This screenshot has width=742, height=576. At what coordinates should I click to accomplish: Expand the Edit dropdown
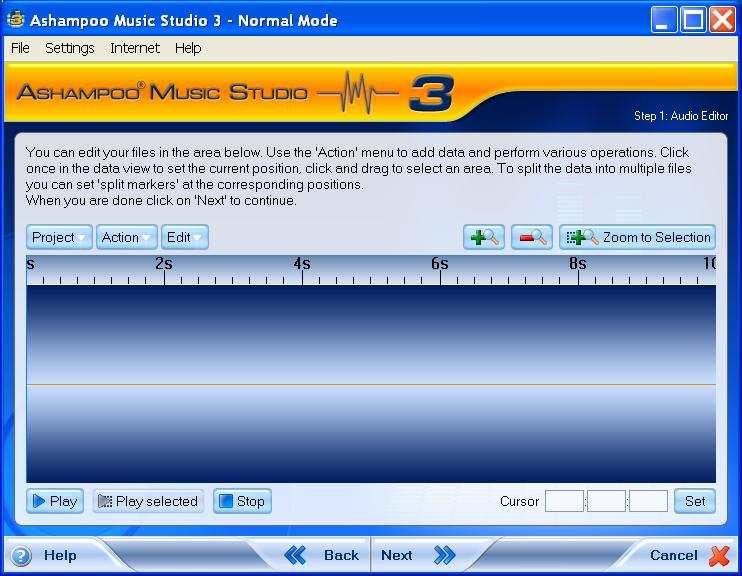(x=185, y=237)
